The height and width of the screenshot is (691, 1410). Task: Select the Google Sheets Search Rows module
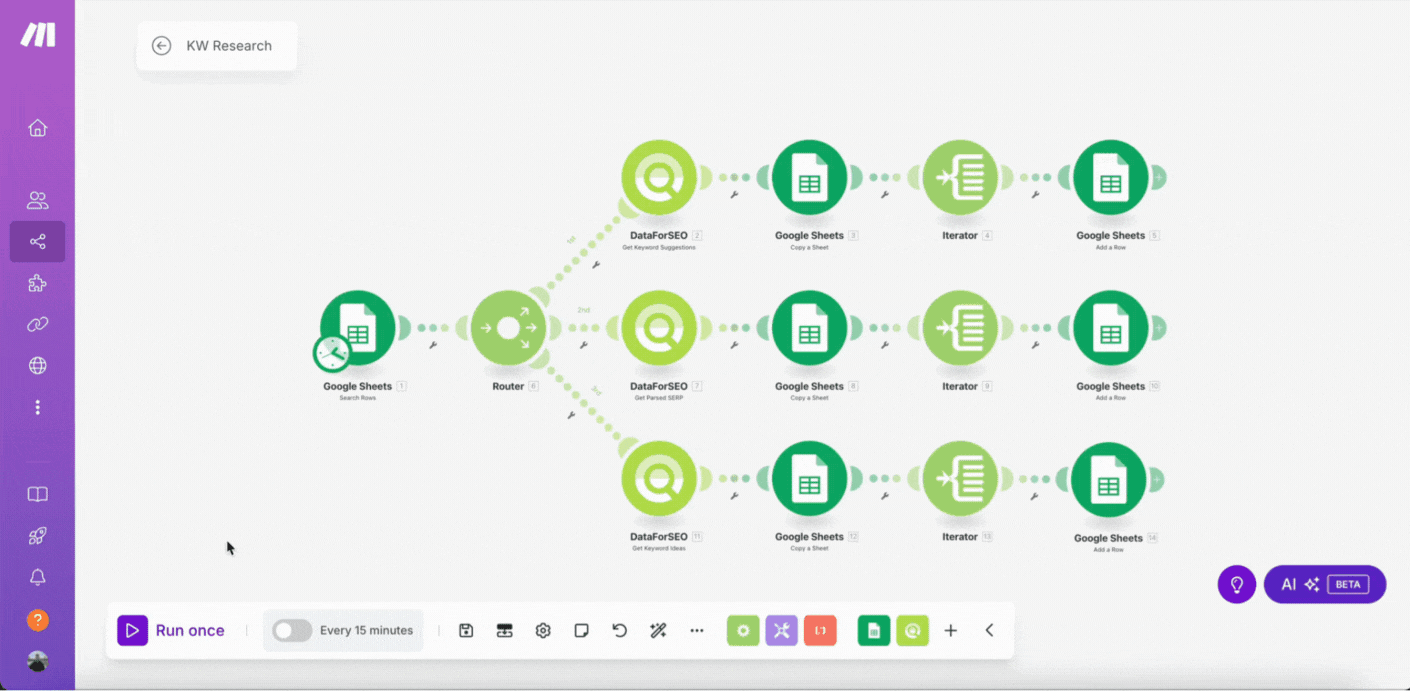tap(358, 328)
